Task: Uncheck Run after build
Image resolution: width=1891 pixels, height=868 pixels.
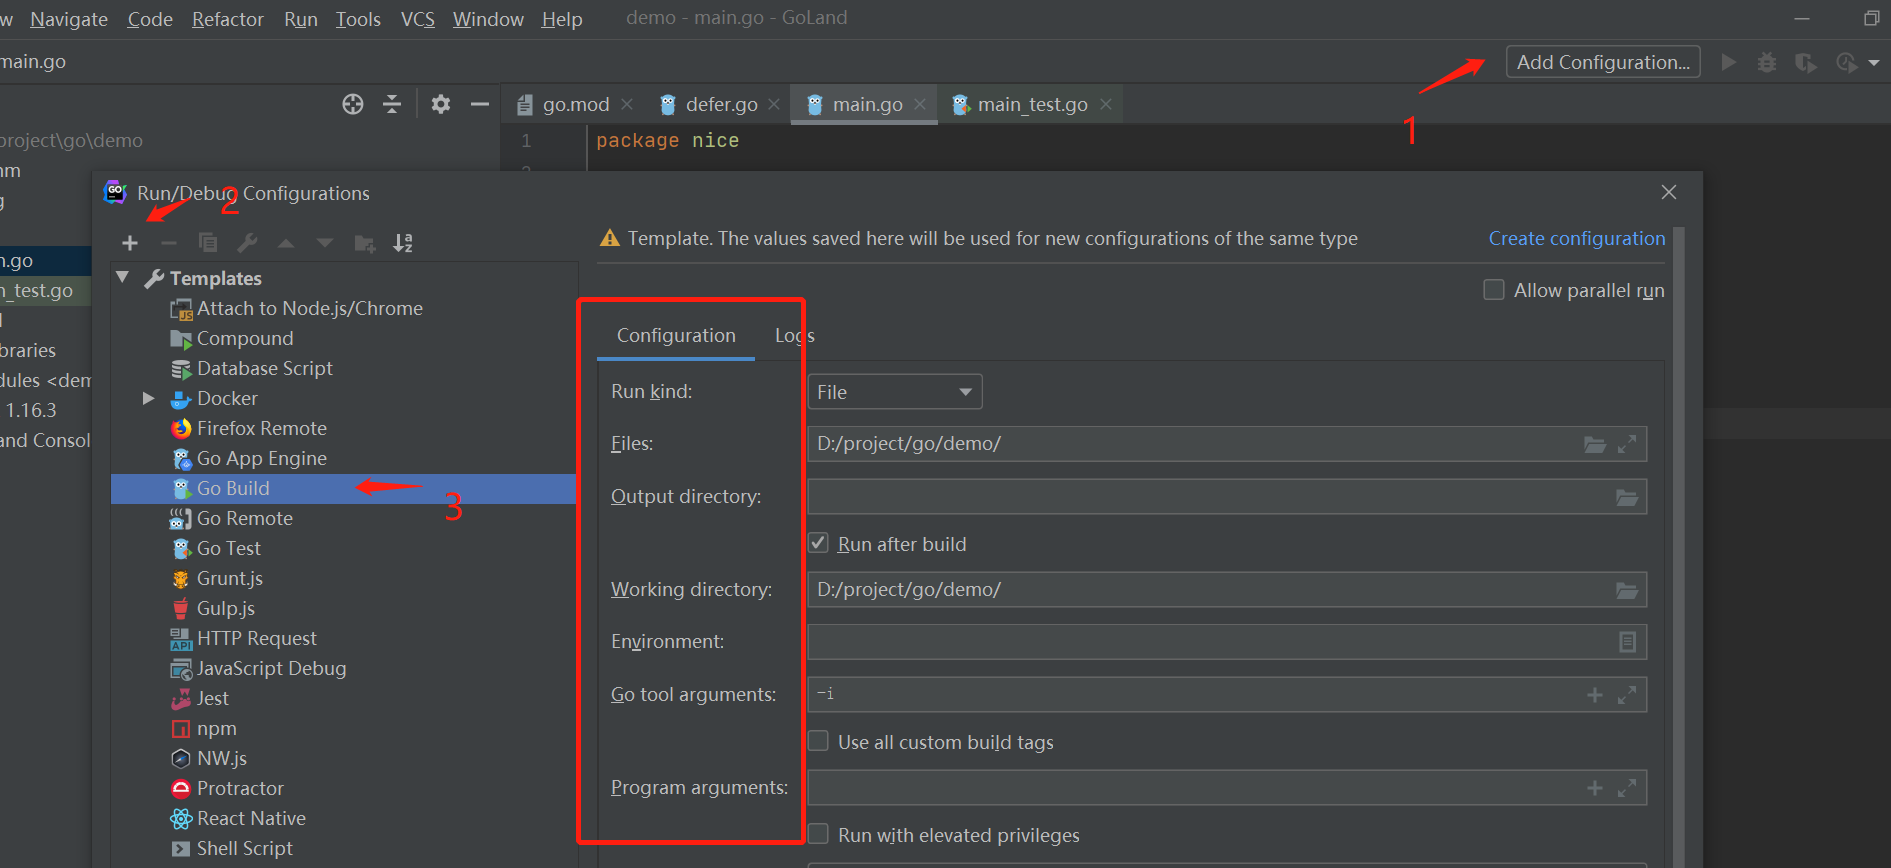Action: (x=818, y=543)
